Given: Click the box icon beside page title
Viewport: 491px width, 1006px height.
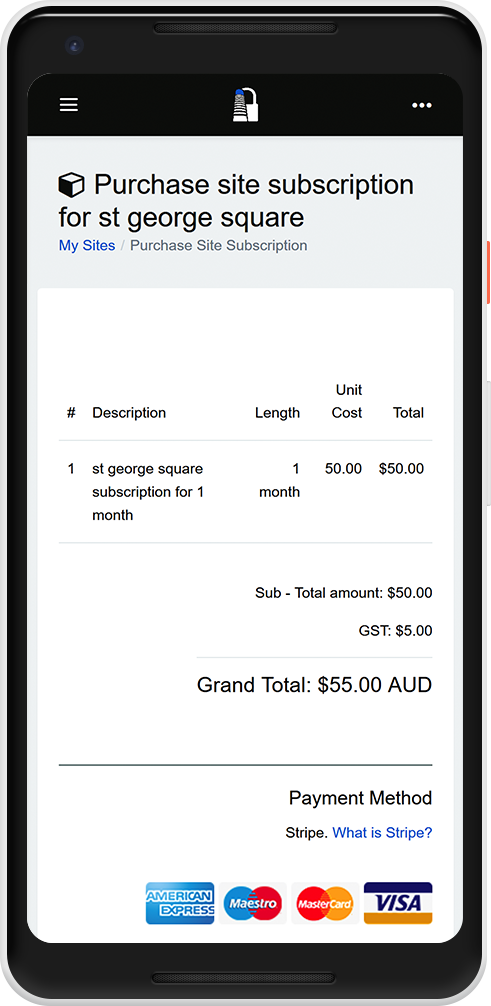Looking at the screenshot, I should (71, 185).
